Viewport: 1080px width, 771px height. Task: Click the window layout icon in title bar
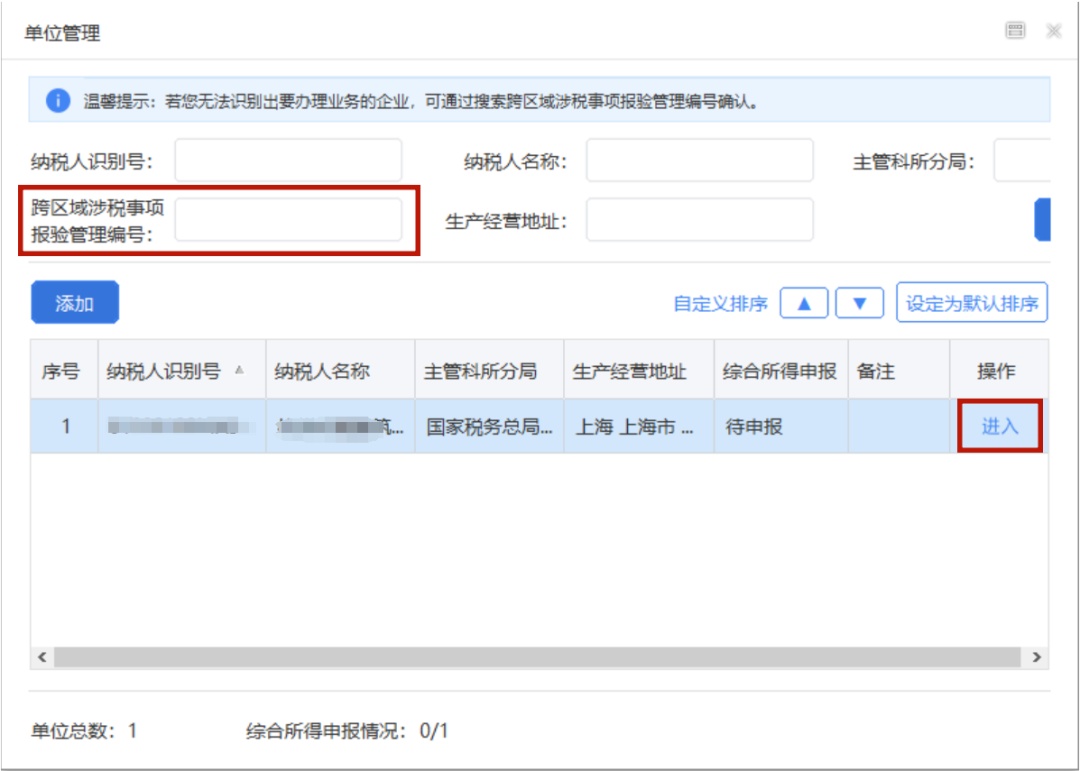1015,30
